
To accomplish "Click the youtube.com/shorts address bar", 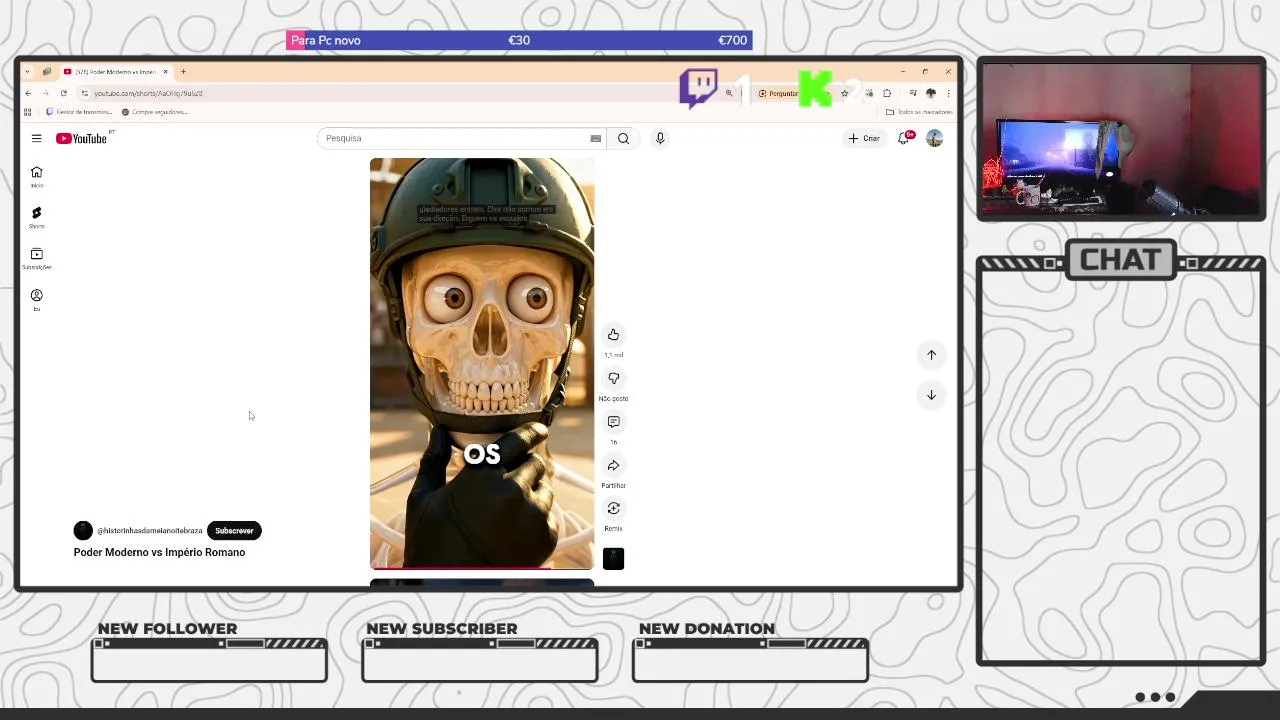I will [x=400, y=93].
